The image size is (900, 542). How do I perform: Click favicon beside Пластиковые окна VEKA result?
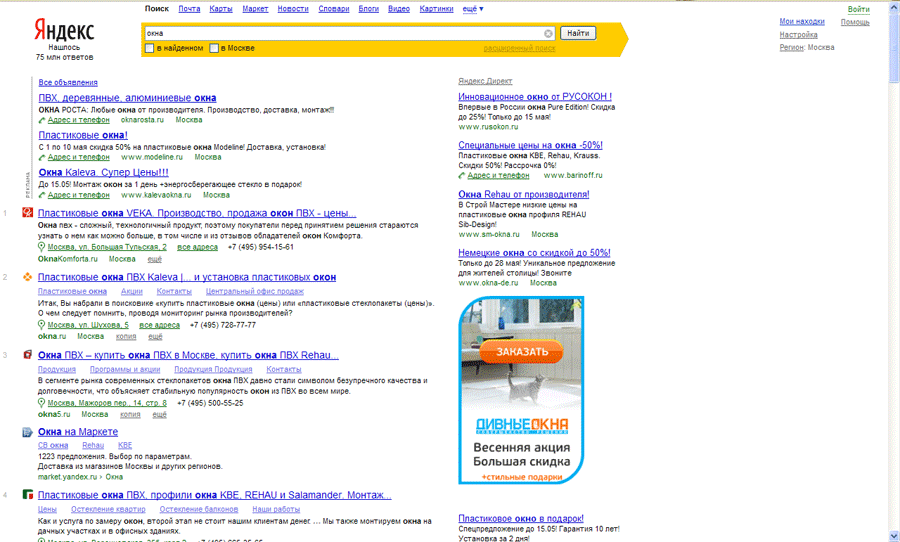point(28,212)
